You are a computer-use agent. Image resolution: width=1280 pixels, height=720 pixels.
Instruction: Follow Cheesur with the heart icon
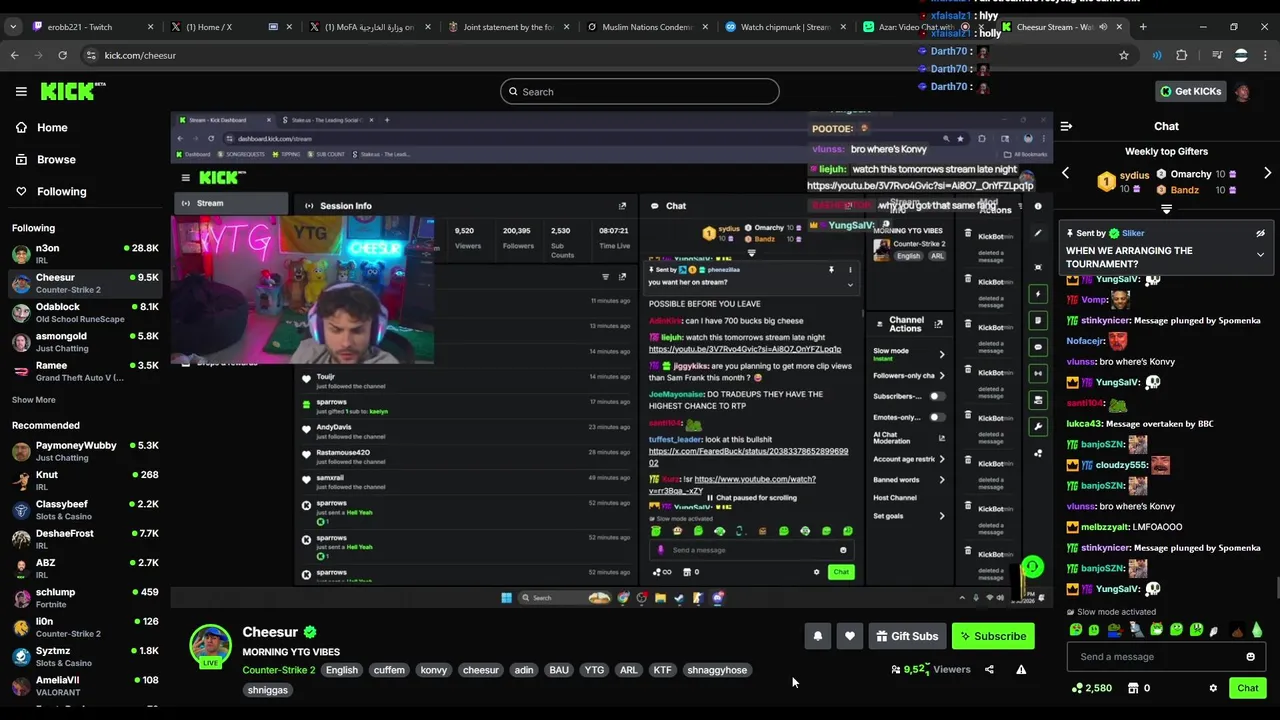tap(850, 636)
